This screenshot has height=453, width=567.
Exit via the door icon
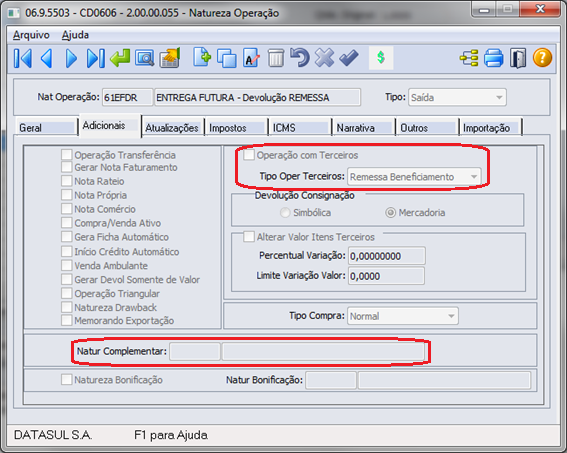[x=518, y=58]
